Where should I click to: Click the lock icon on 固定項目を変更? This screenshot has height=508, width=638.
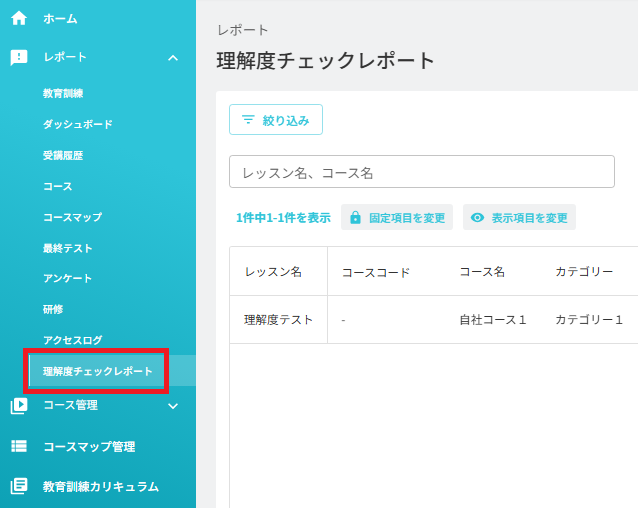pos(355,218)
